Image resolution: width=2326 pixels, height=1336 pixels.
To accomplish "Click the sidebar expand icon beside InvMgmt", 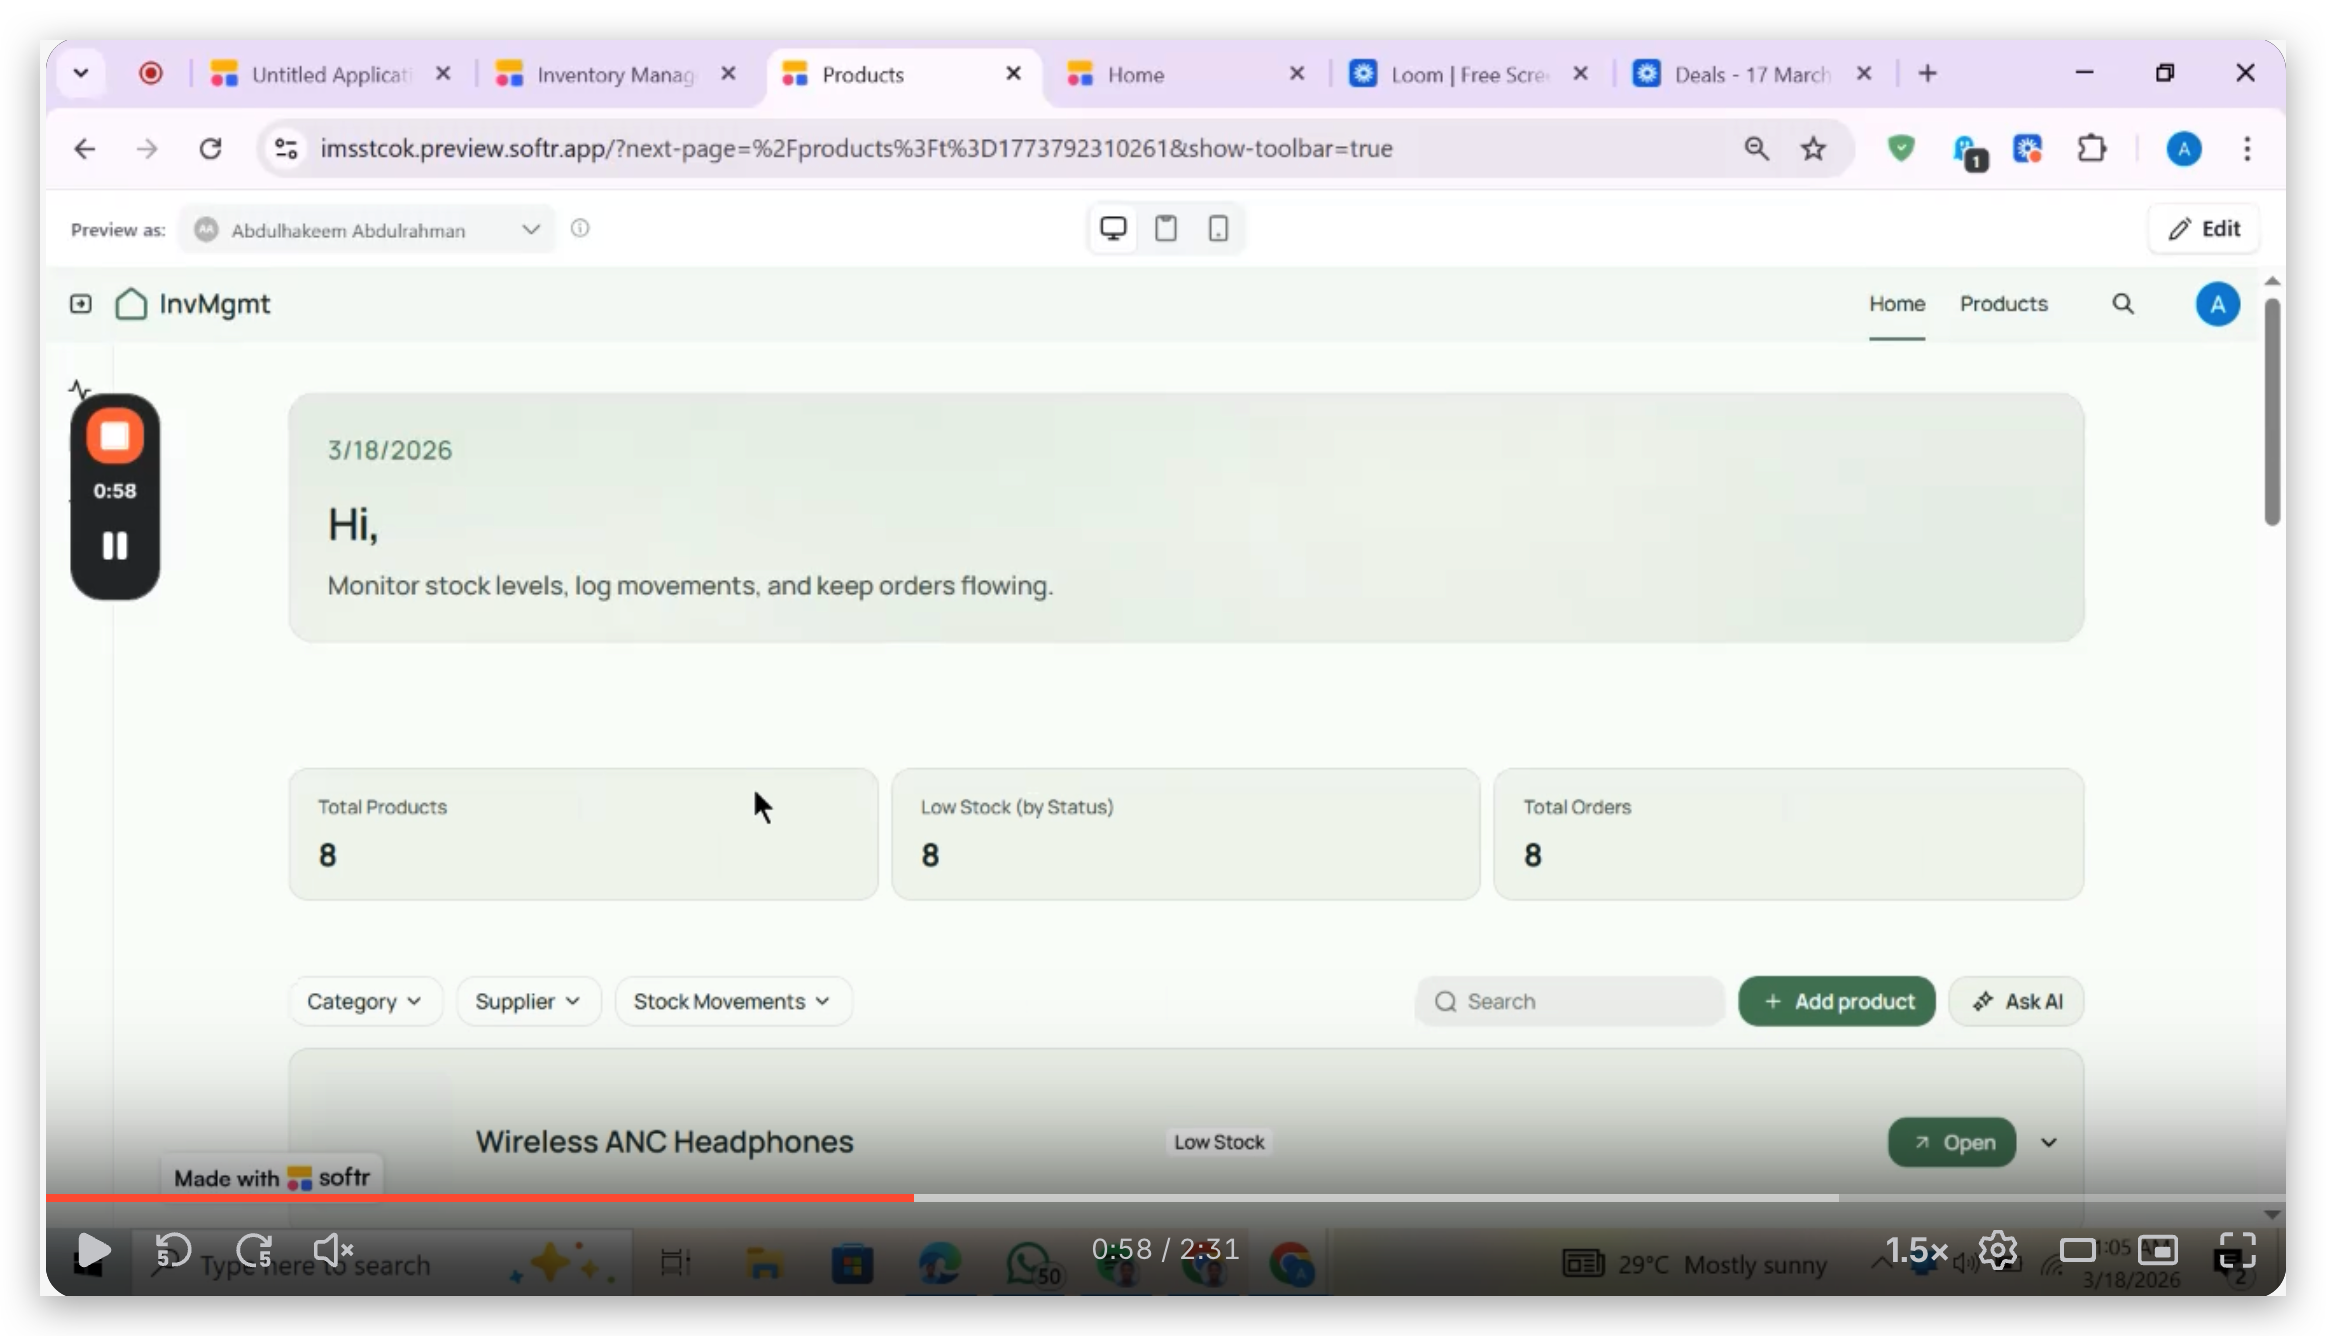I will tap(81, 304).
